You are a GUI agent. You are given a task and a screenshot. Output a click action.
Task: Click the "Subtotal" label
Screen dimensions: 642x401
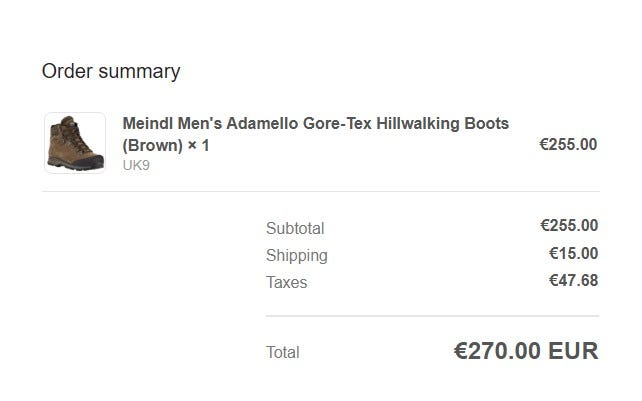point(295,228)
